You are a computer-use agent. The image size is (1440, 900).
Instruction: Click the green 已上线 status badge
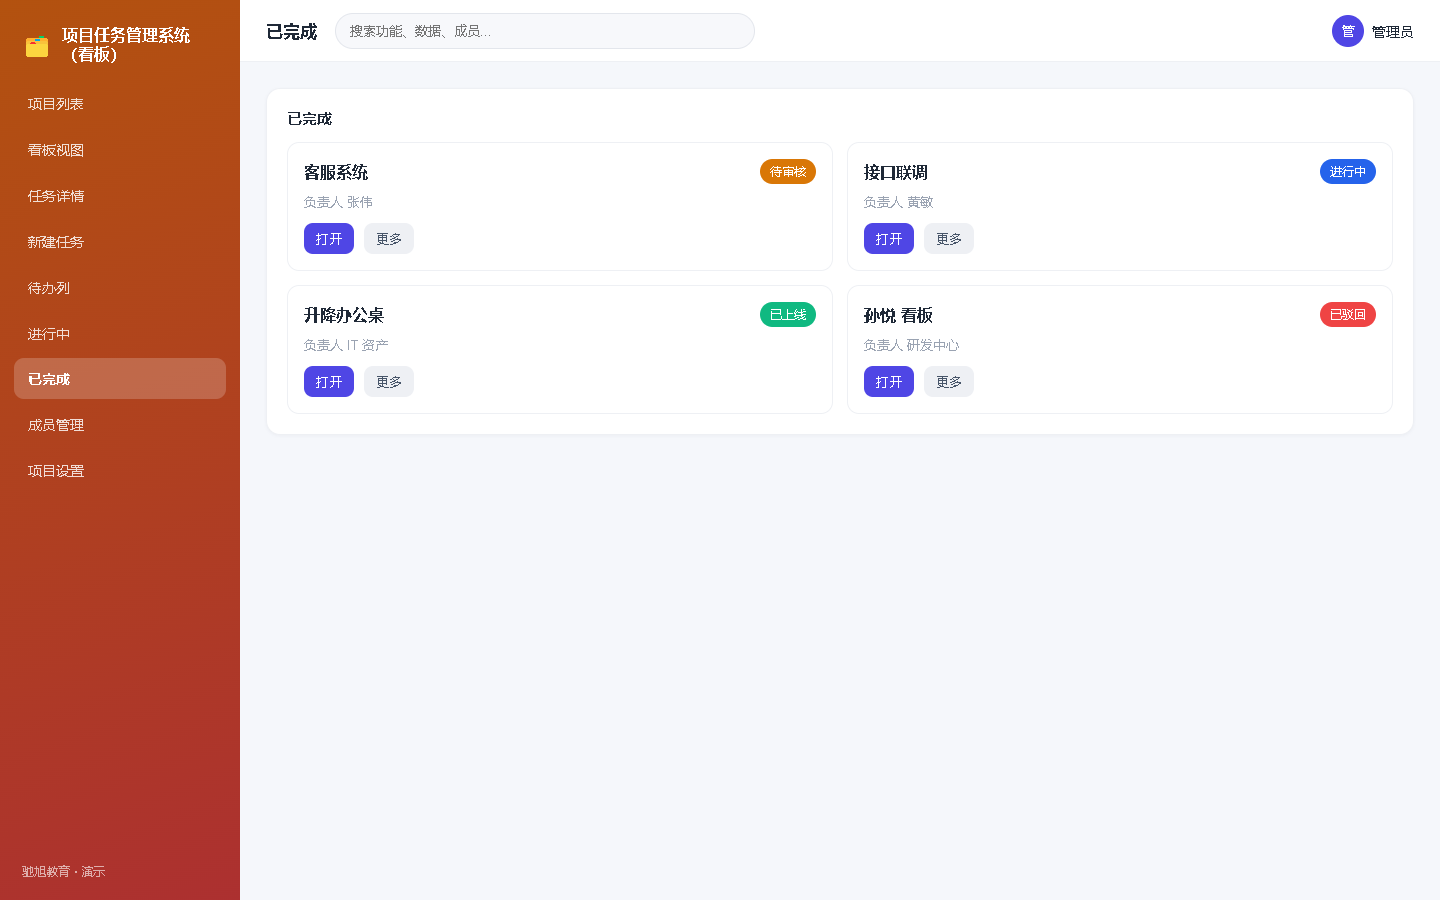(788, 315)
